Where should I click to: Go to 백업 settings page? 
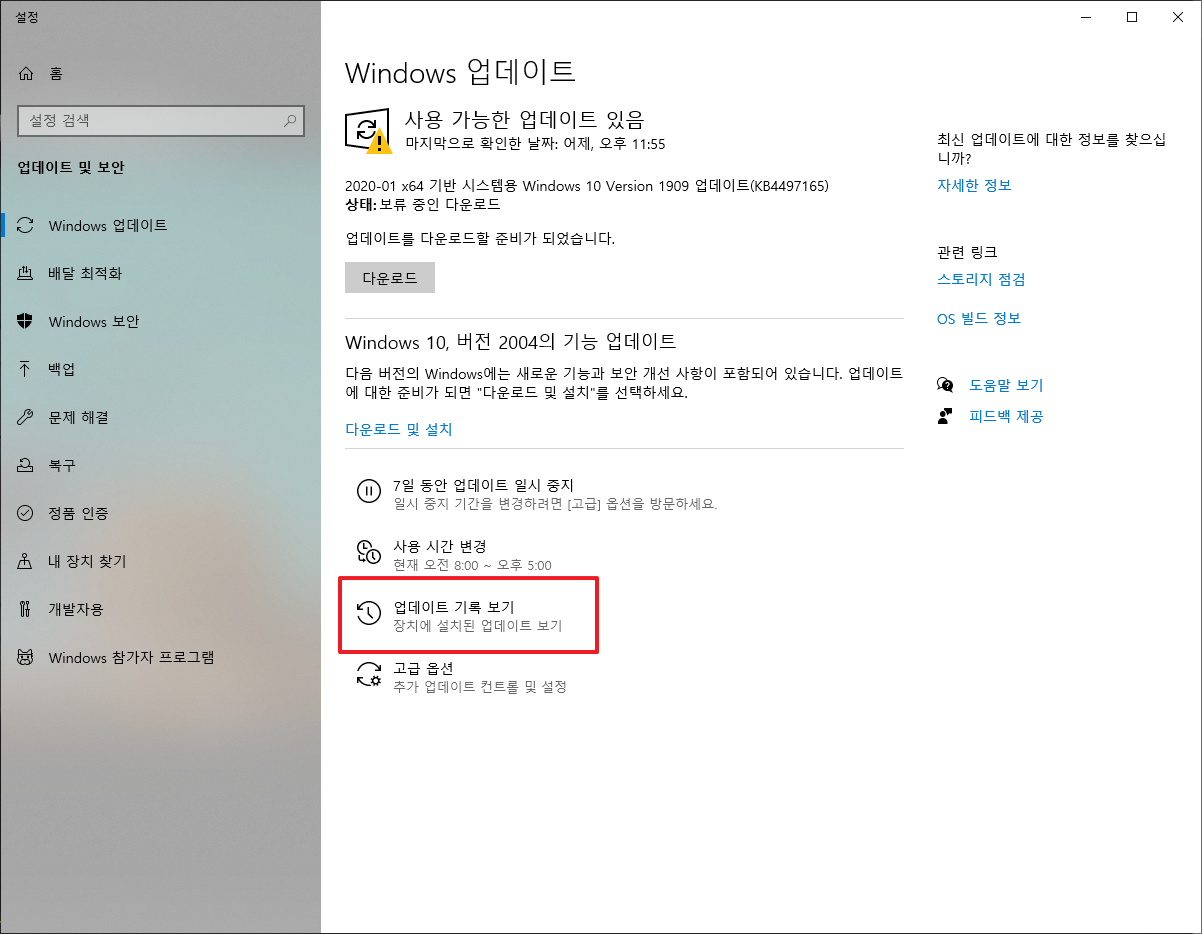pos(160,370)
